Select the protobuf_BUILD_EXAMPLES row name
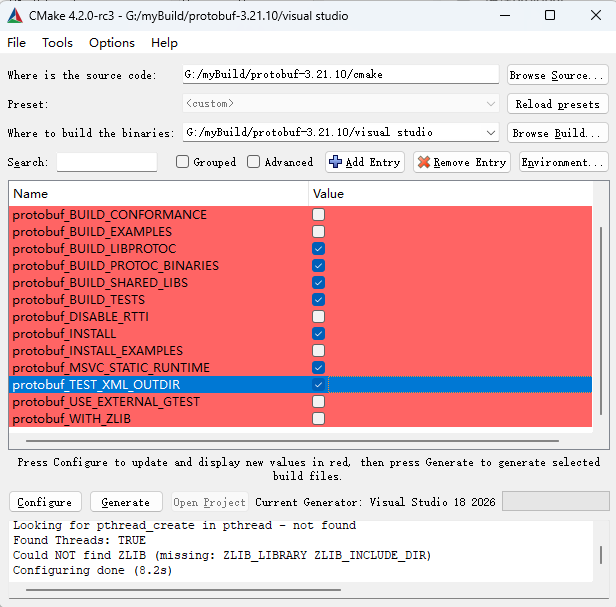 tap(92, 231)
